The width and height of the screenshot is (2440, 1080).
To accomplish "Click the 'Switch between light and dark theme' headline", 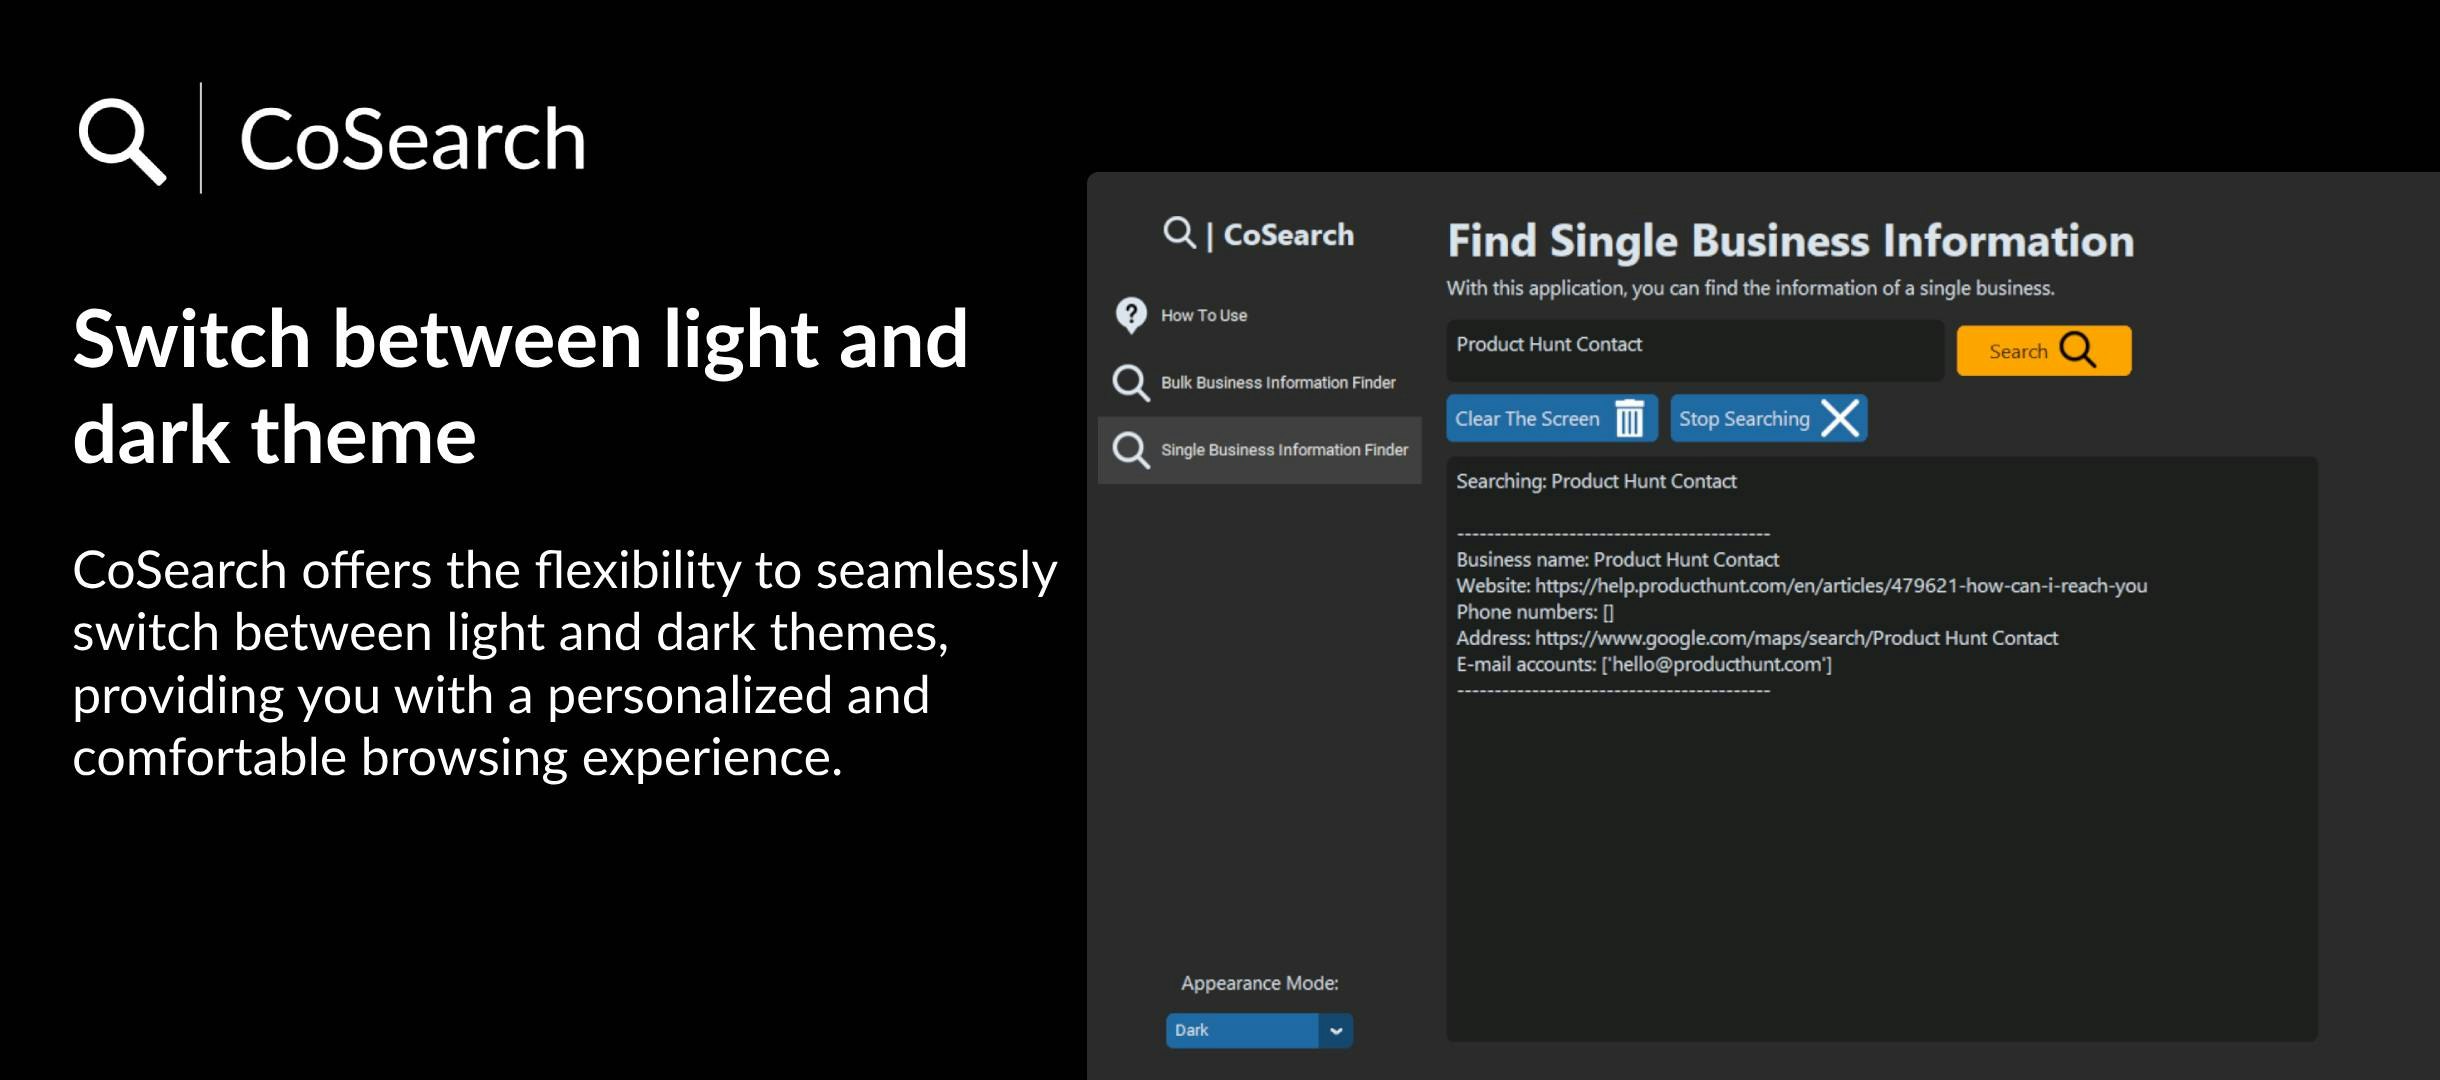I will click(x=521, y=387).
